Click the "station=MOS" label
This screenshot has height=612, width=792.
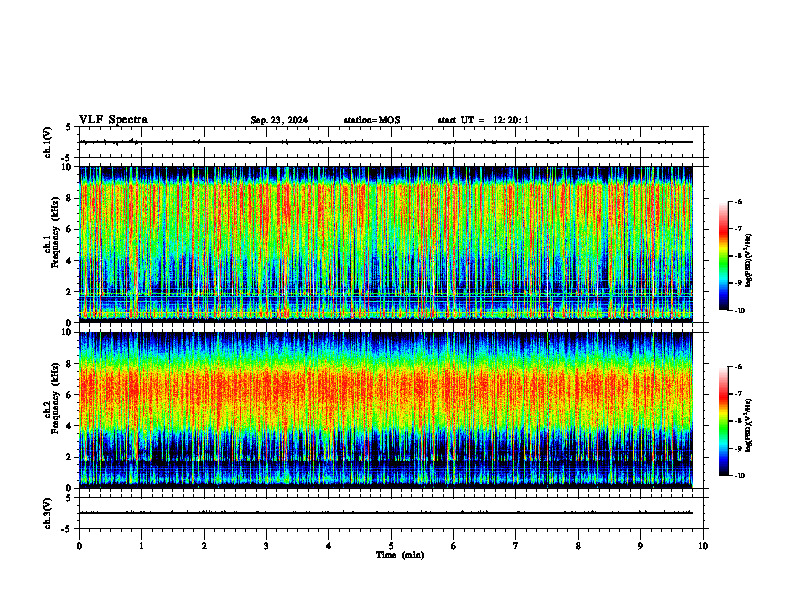pyautogui.click(x=372, y=120)
